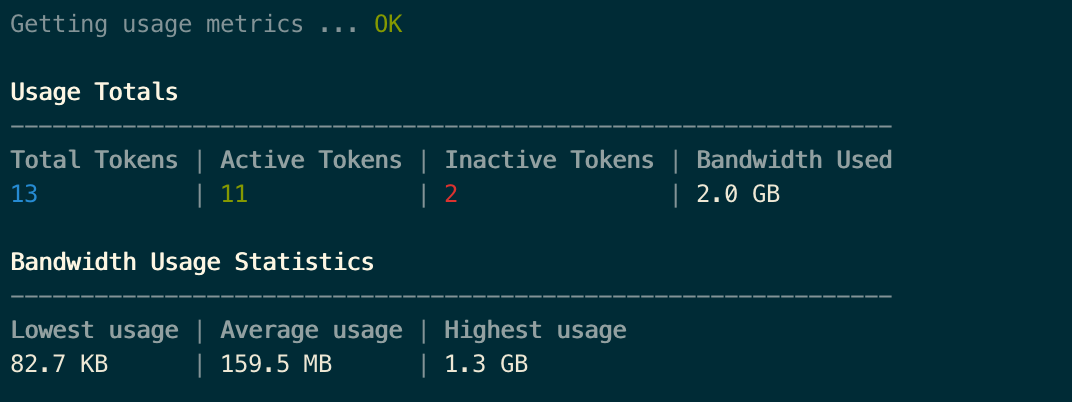Click the Average usage column header
This screenshot has width=1072, height=402.
click(311, 330)
